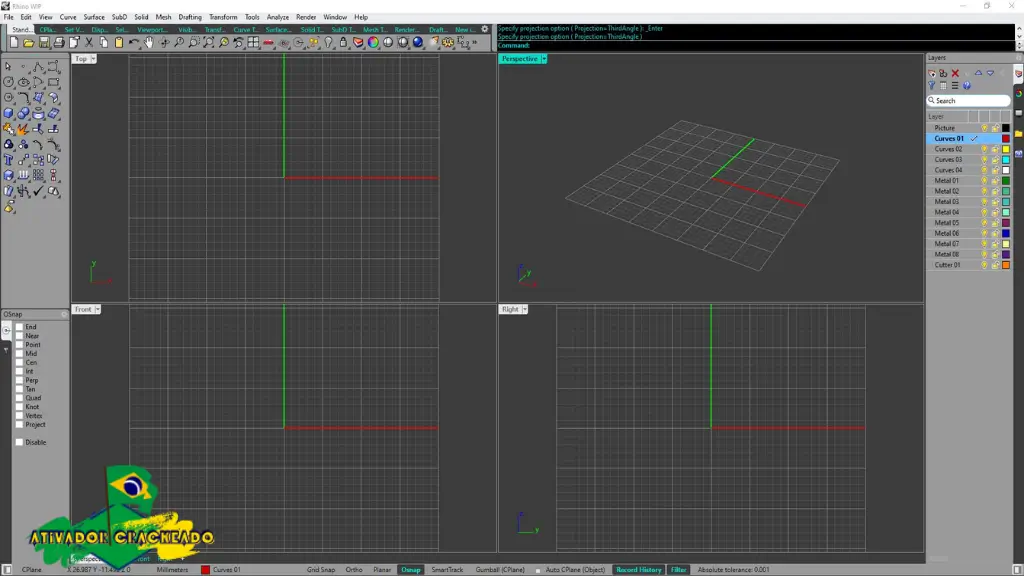Enable the Point object snap checkbox

pos(20,344)
